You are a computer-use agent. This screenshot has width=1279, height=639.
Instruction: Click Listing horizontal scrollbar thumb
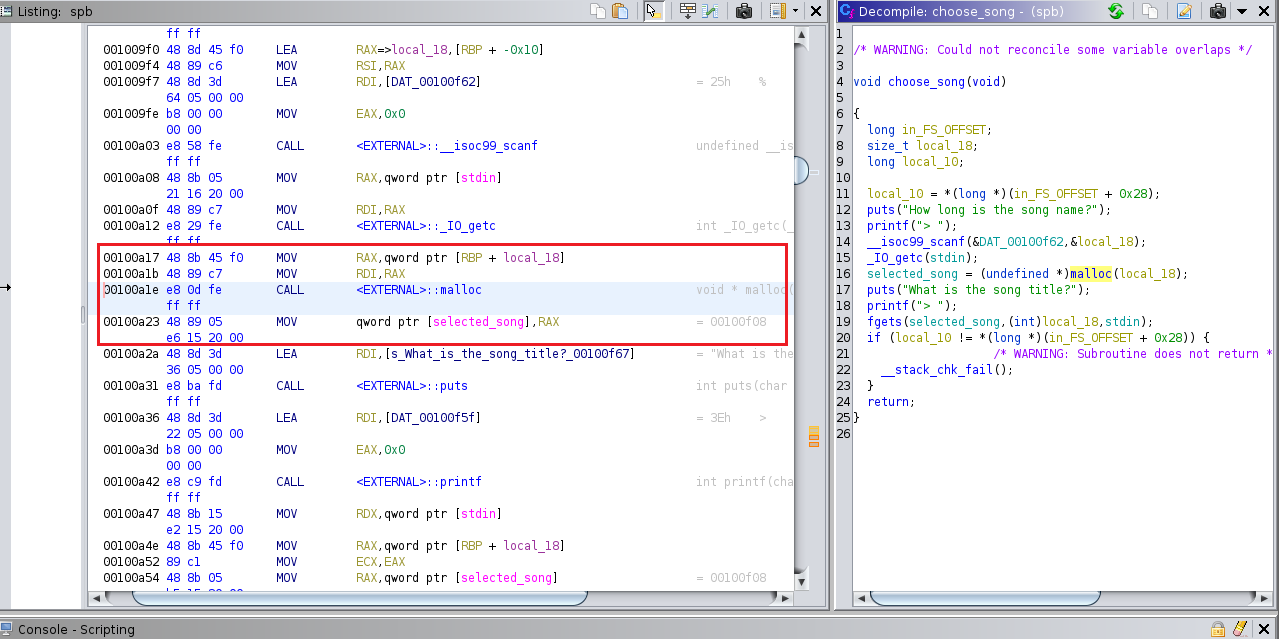[358, 598]
